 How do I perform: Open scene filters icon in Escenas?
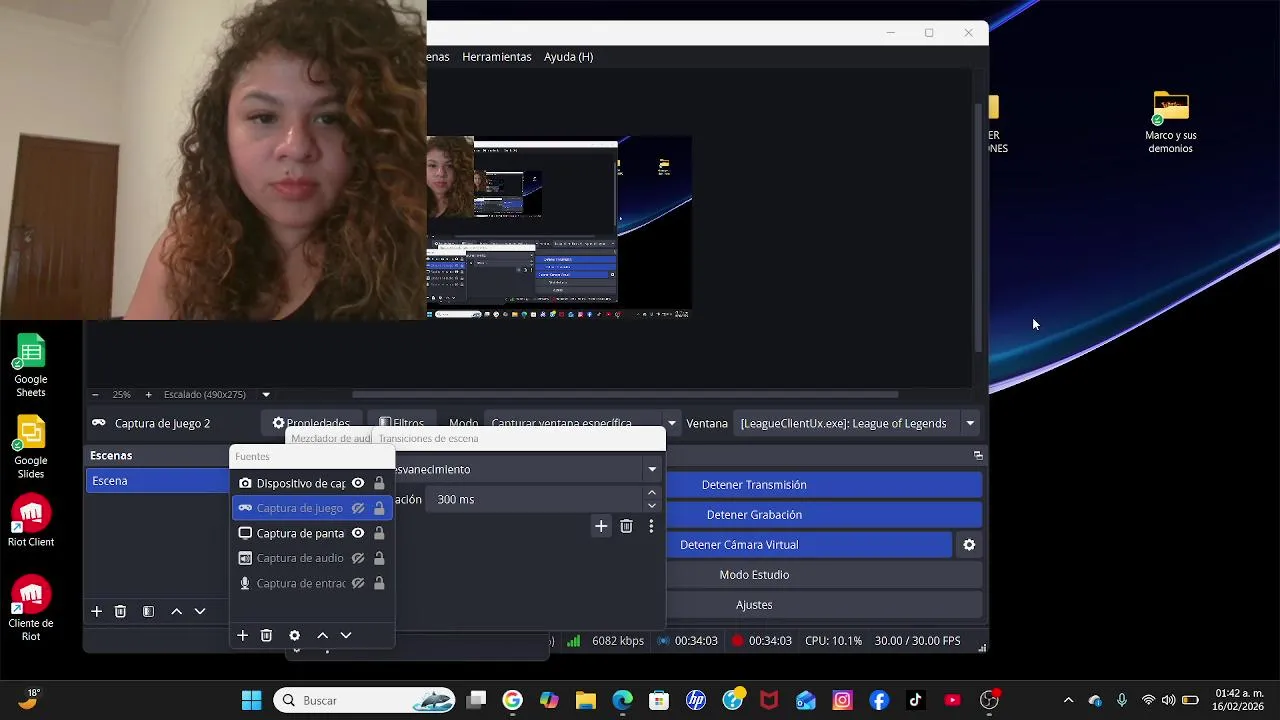point(148,611)
